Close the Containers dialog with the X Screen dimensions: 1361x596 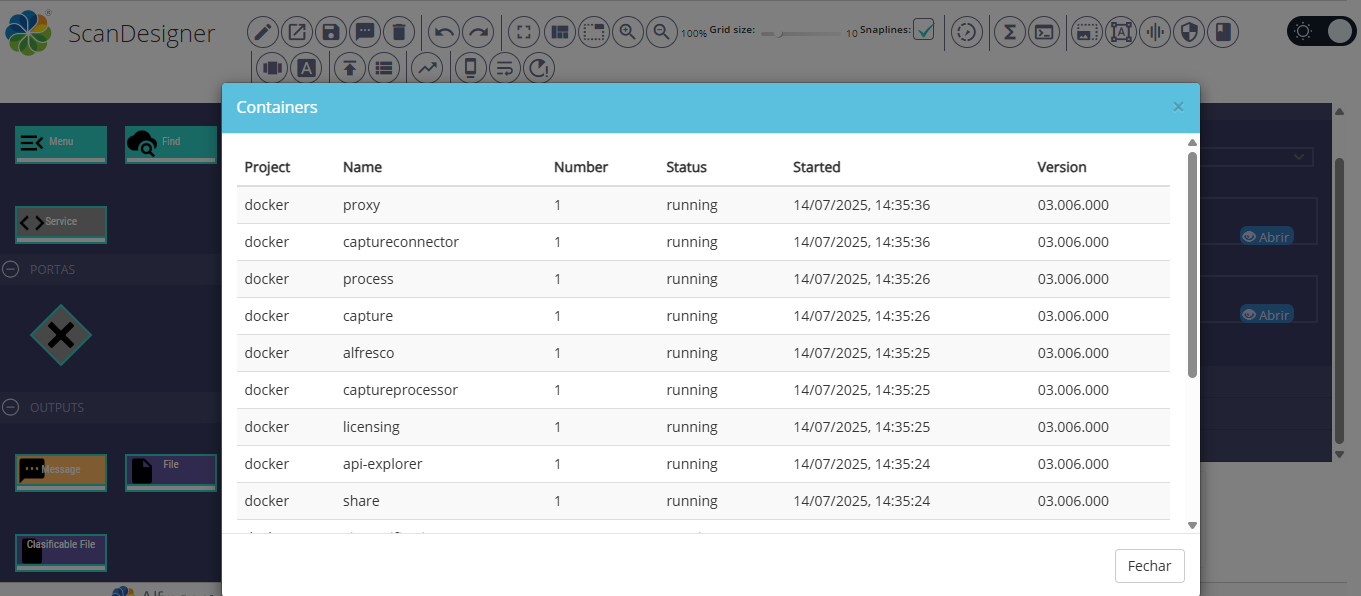coord(1178,107)
